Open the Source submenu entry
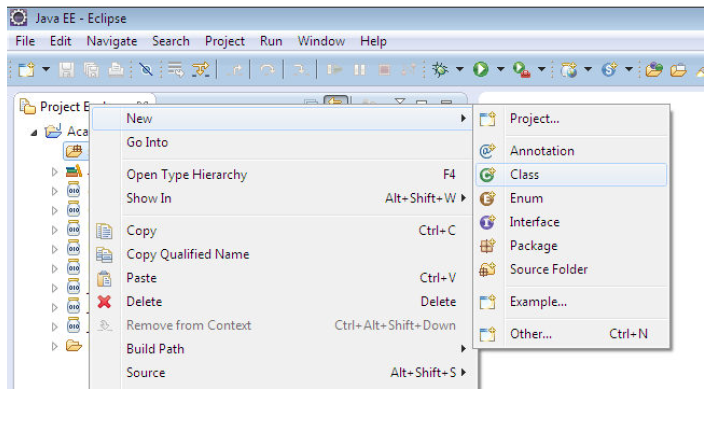Image resolution: width=709 pixels, height=423 pixels. (x=281, y=372)
